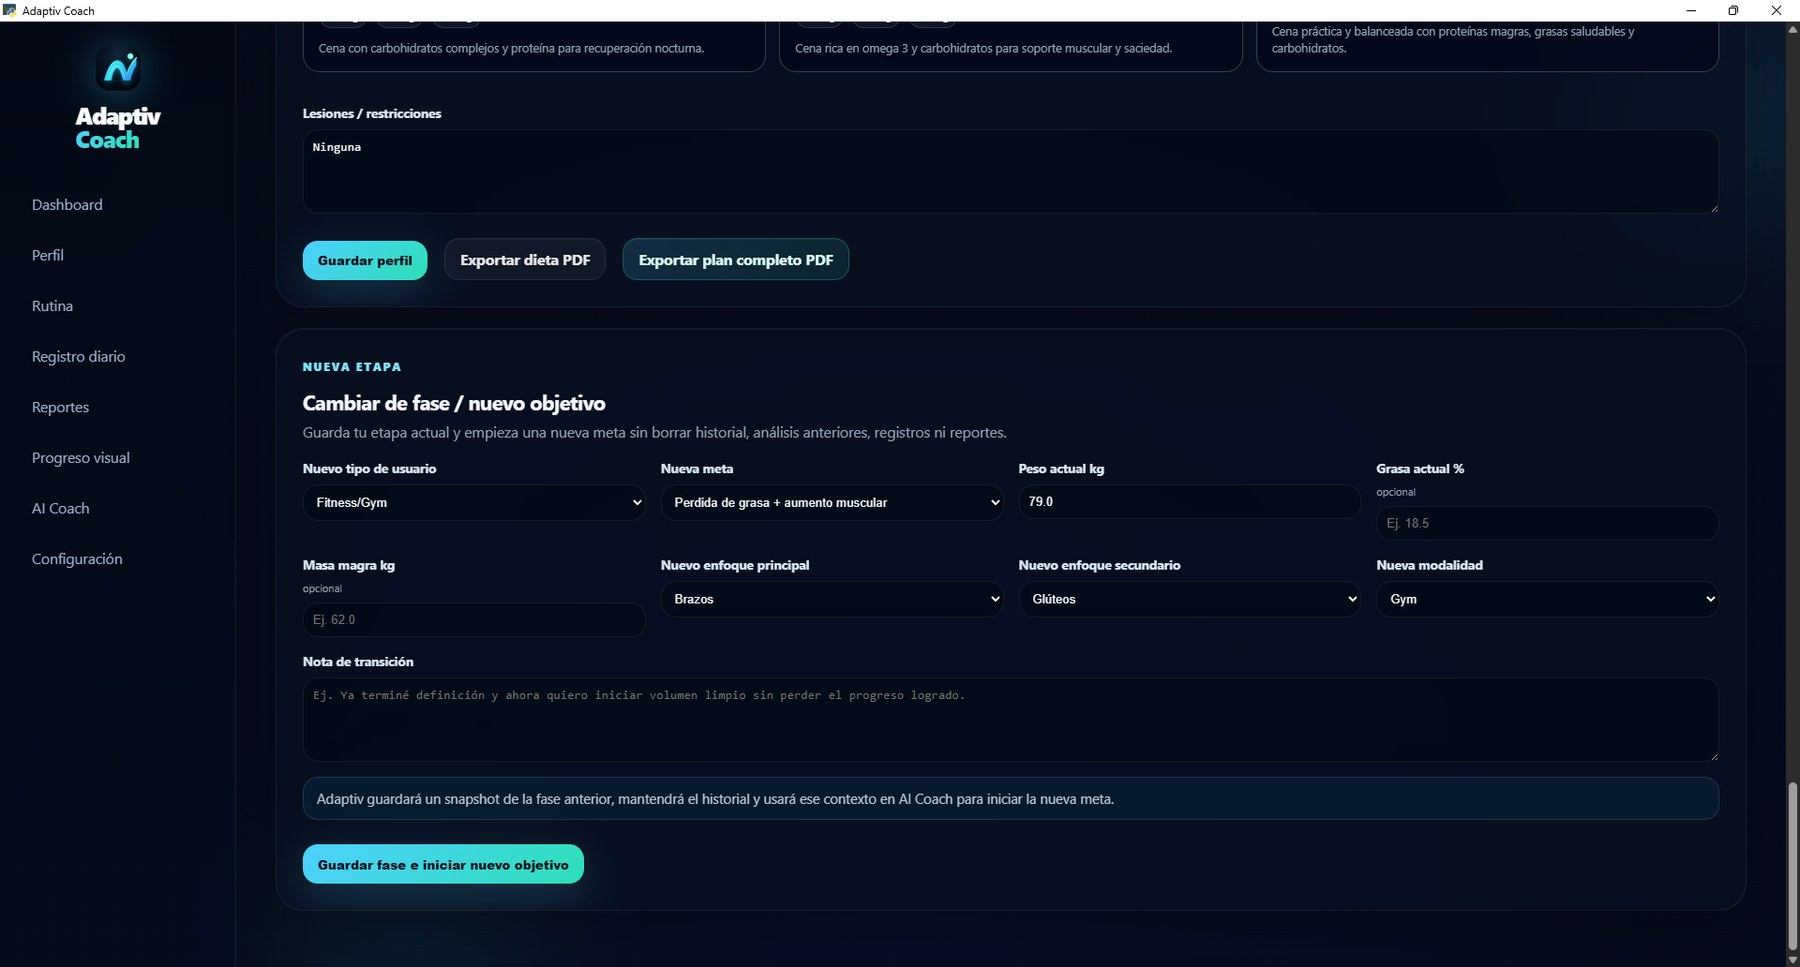Open the Dashboard section

pyautogui.click(x=67, y=205)
